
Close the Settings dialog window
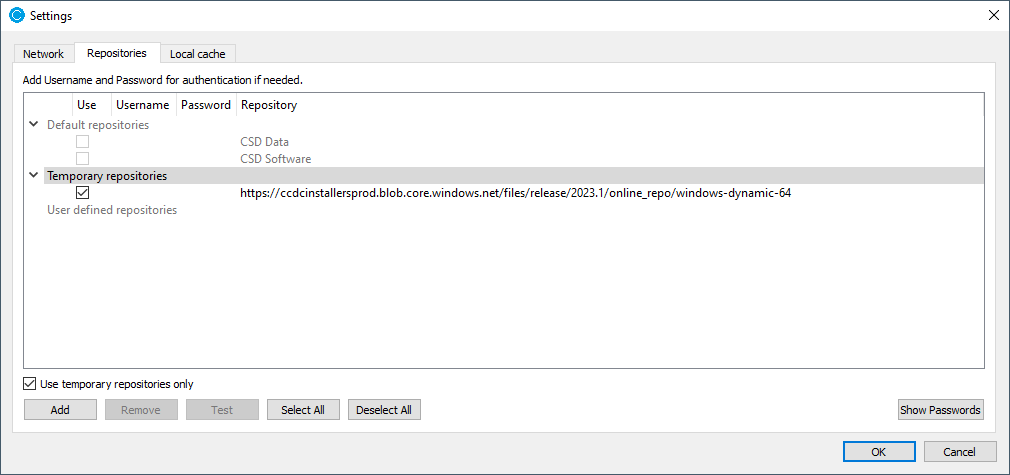point(993,16)
